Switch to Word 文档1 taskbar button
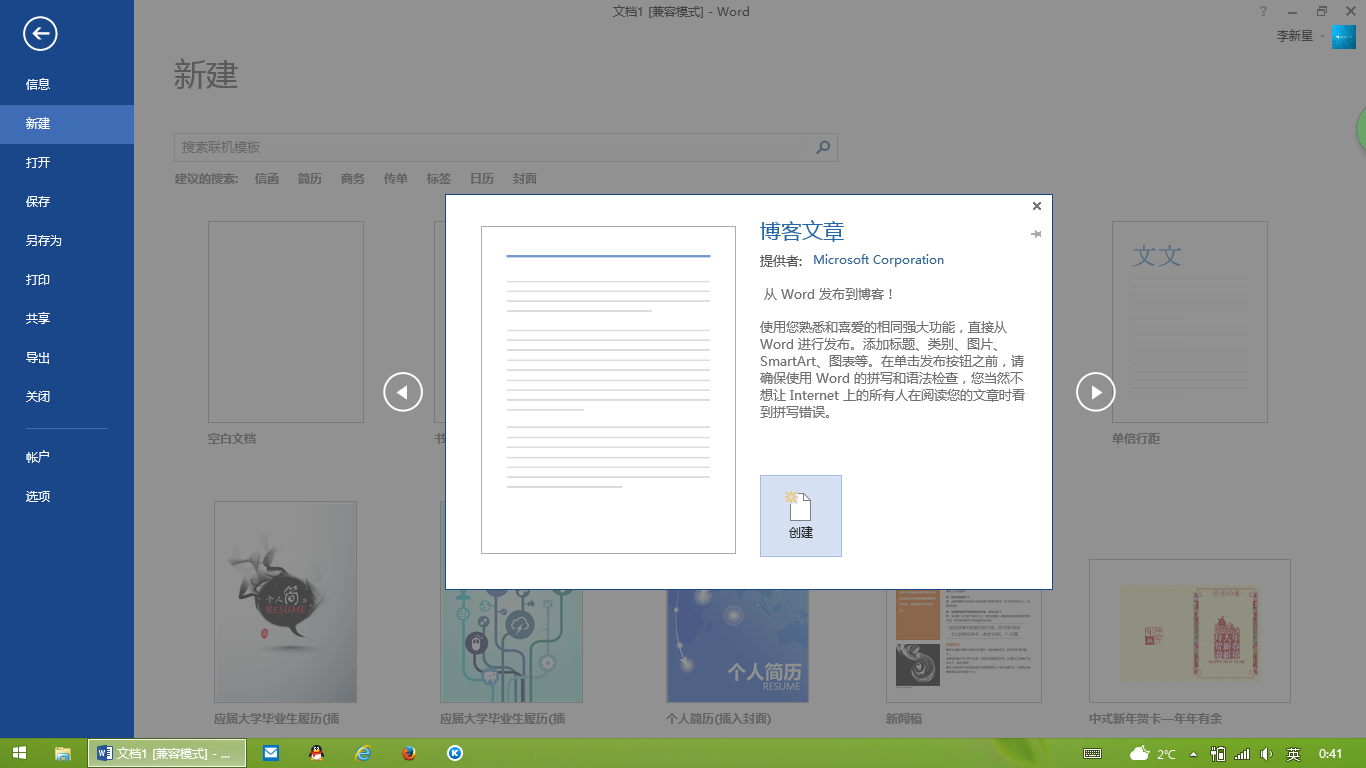This screenshot has height=768, width=1366. [166, 754]
